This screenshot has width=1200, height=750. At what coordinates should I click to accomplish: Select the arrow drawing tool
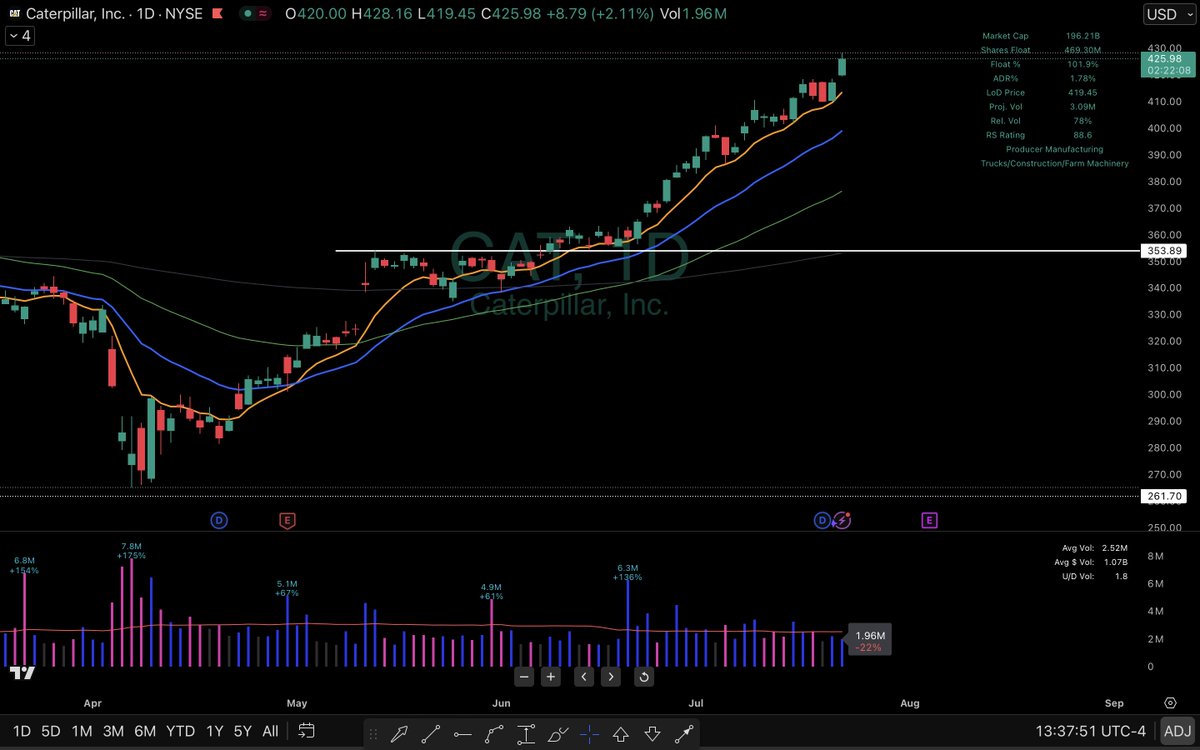click(400, 733)
